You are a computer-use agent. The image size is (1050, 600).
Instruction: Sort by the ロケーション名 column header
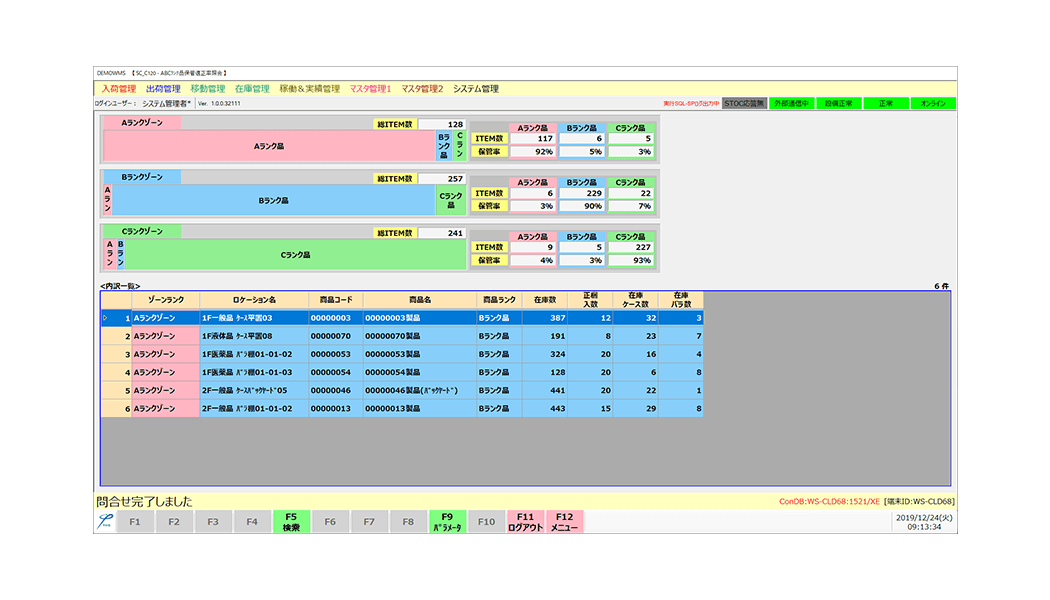254,300
